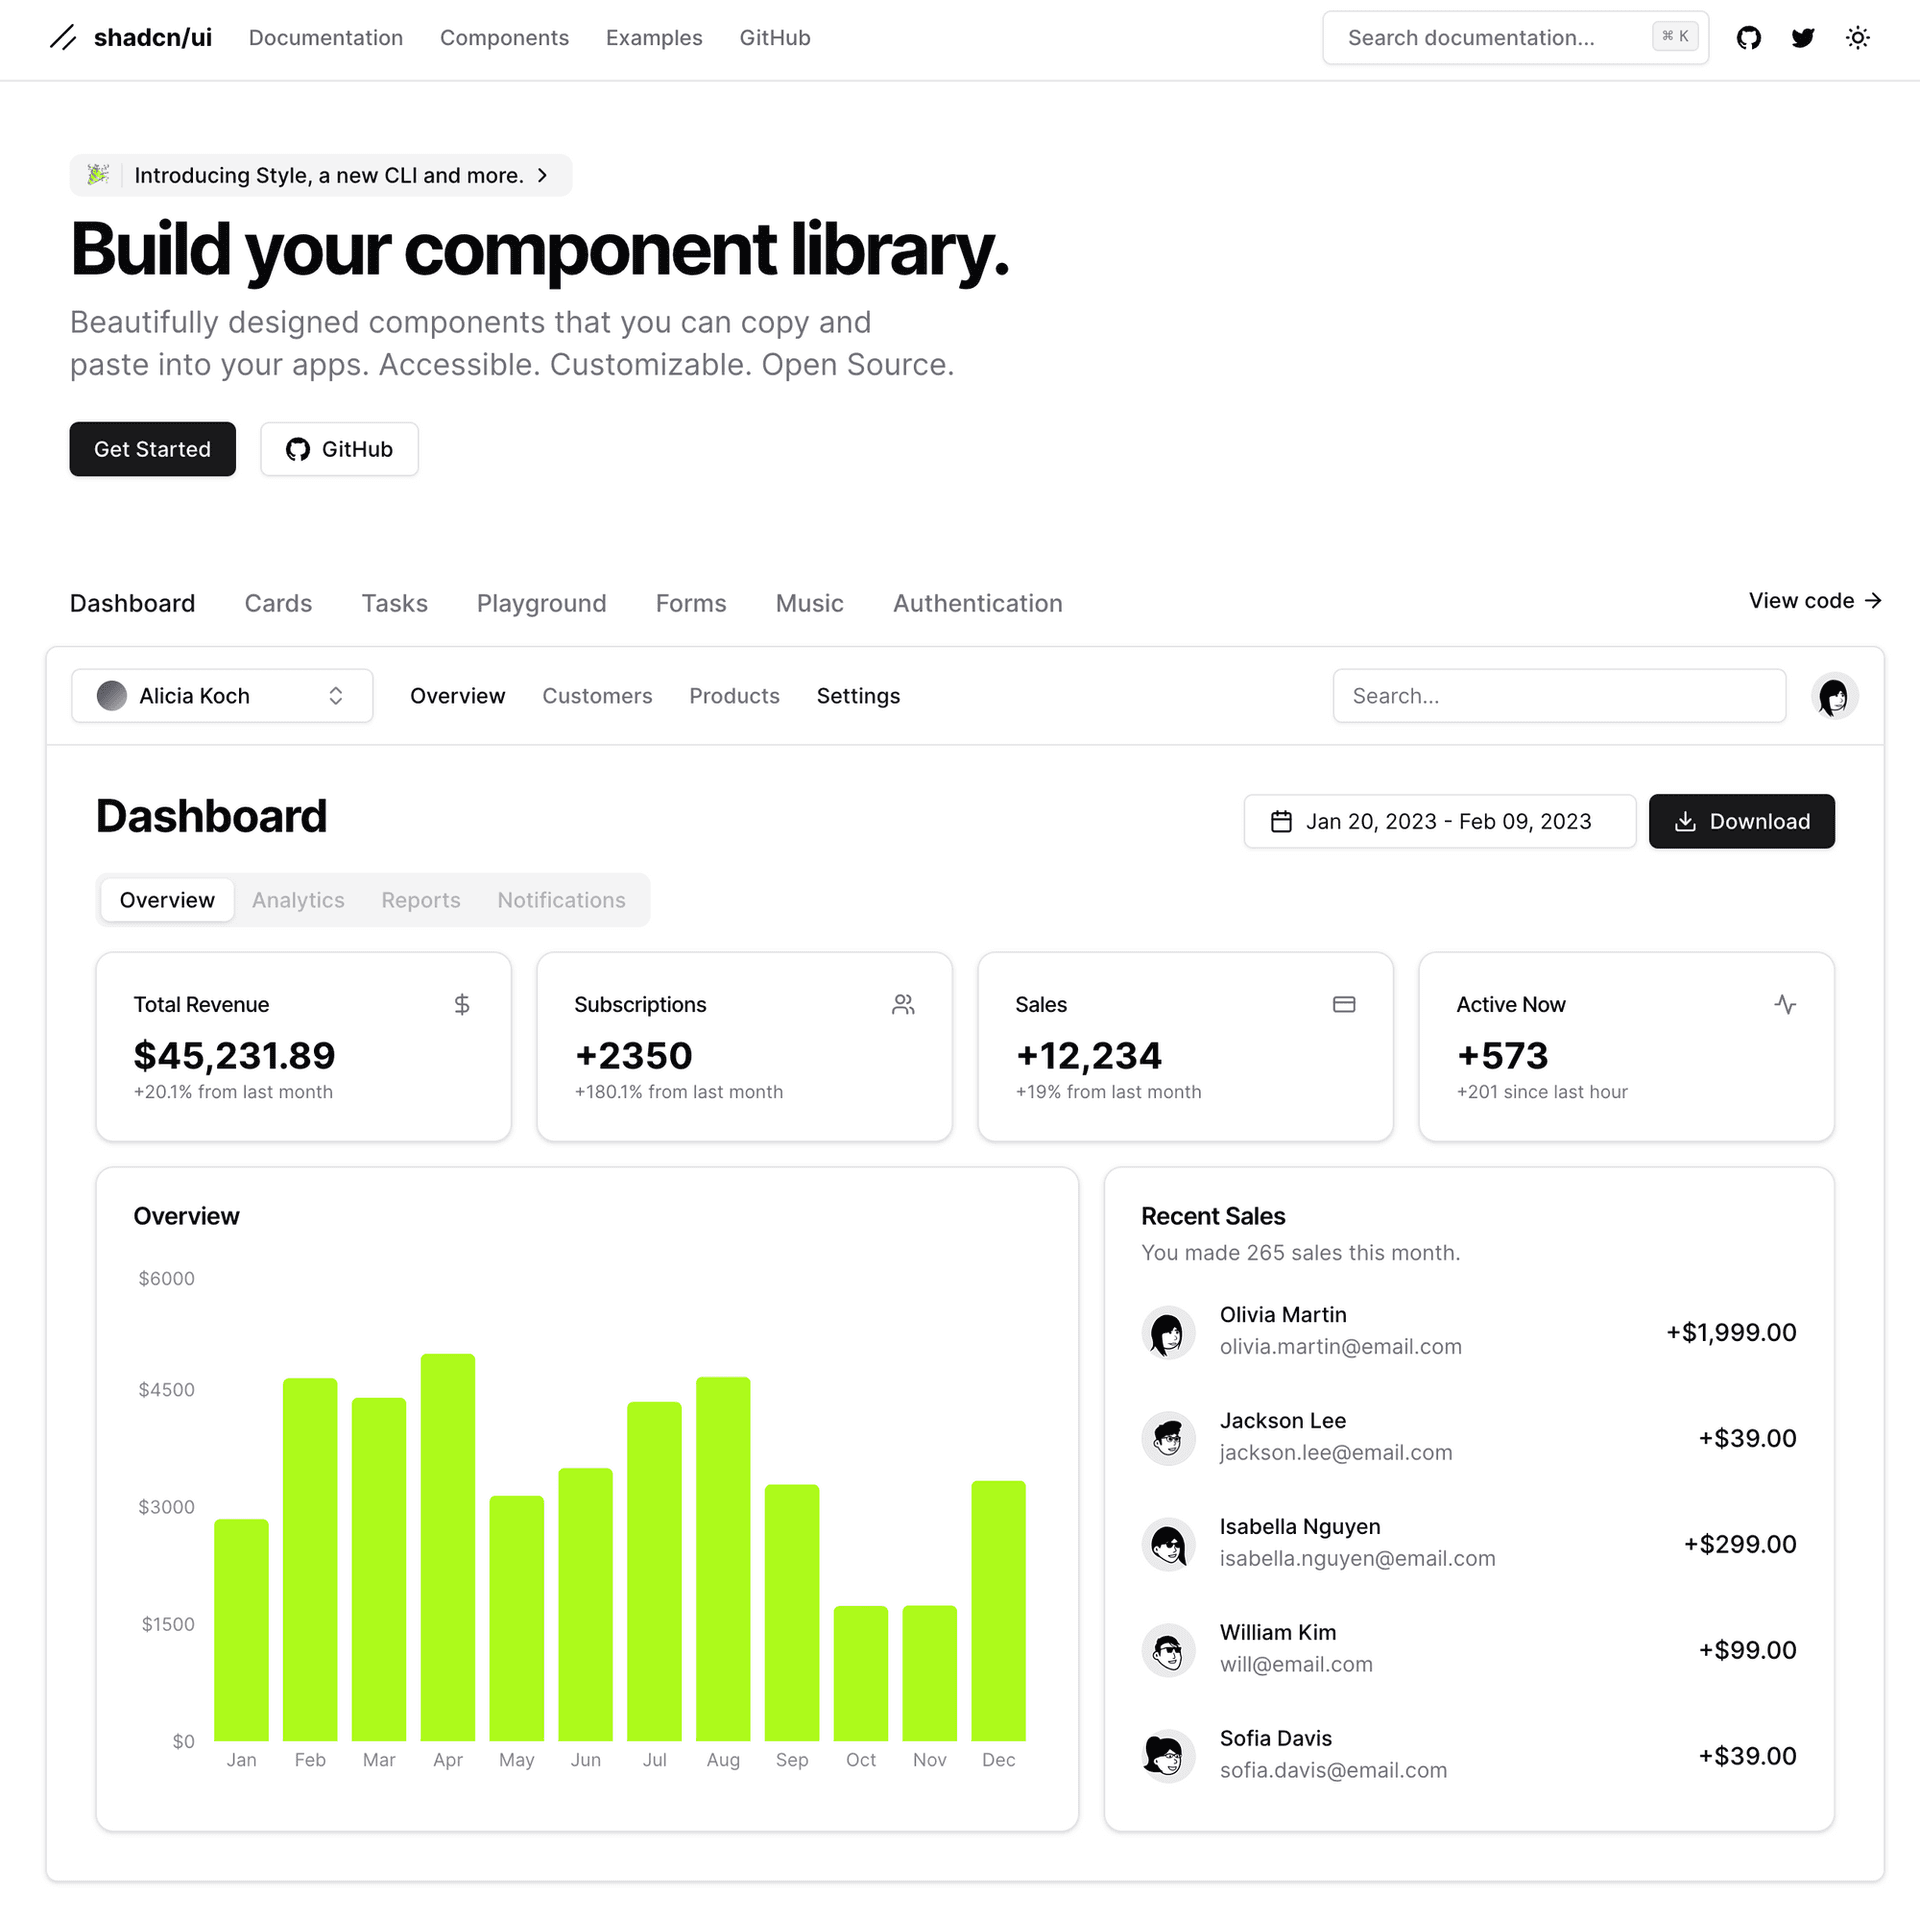Open the GitHub icon in header
The image size is (1920, 1918).
(1748, 38)
